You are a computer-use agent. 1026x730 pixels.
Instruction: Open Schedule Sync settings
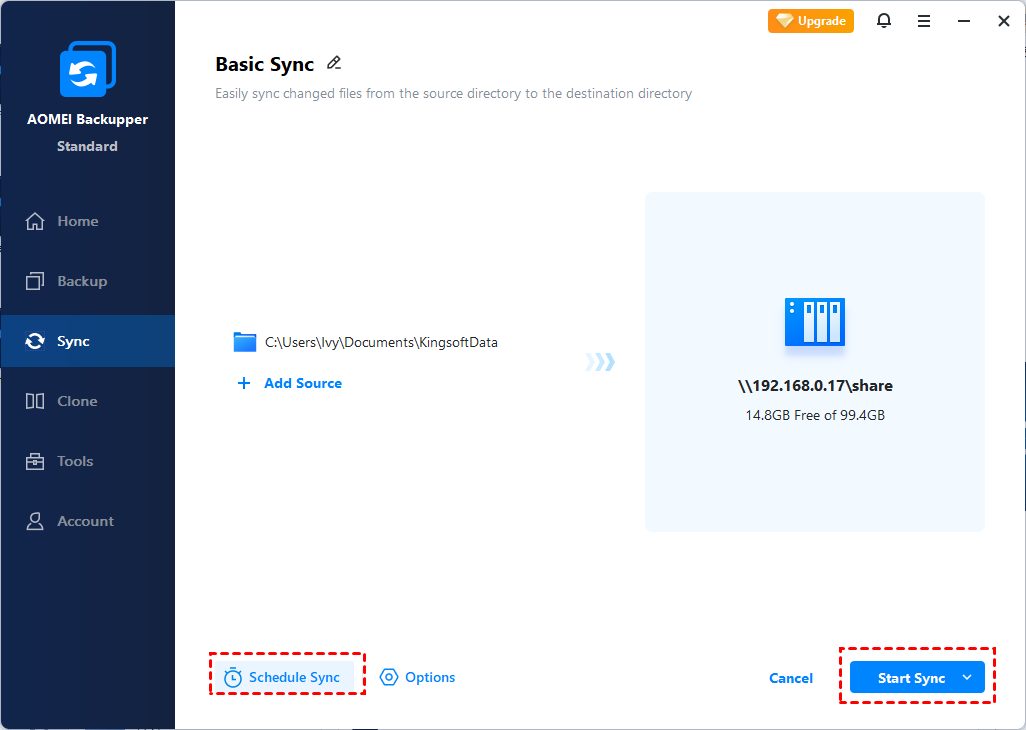(285, 677)
